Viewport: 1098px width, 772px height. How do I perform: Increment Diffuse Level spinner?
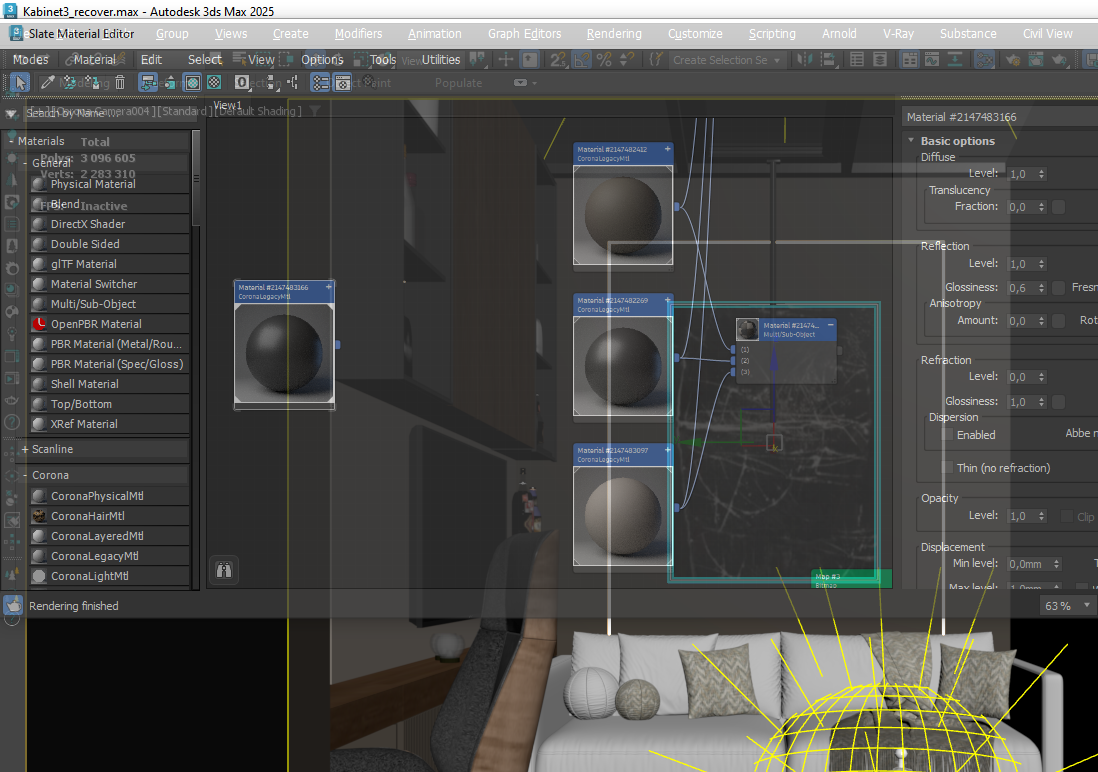point(1041,171)
